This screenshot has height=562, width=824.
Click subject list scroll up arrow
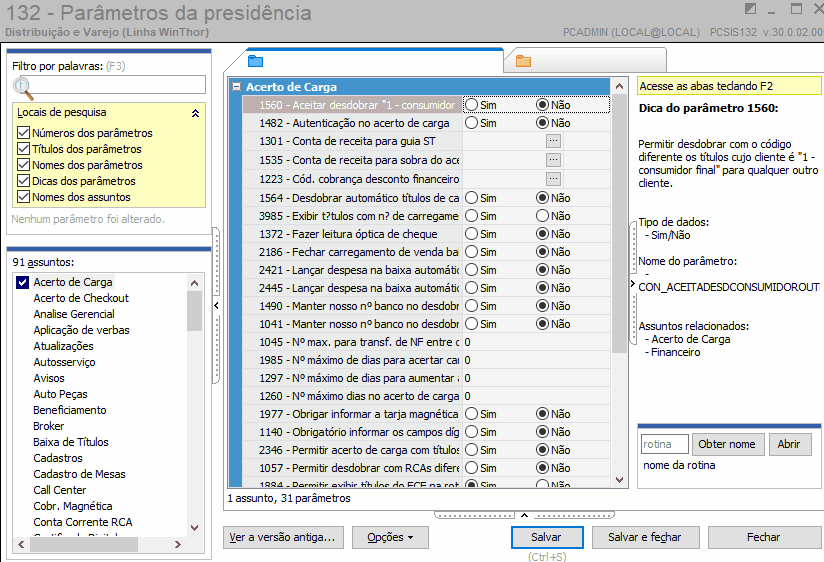point(194,283)
